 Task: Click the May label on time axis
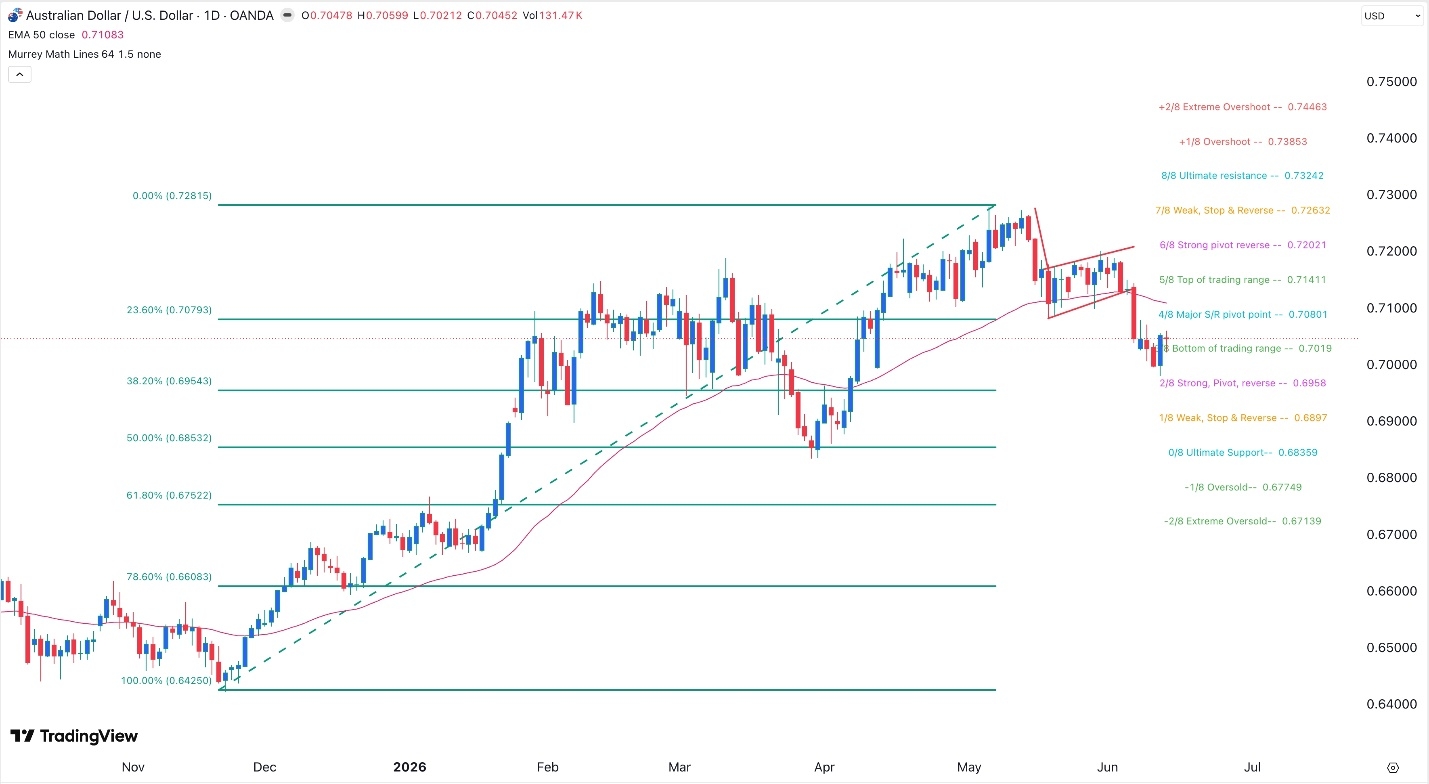pos(969,768)
